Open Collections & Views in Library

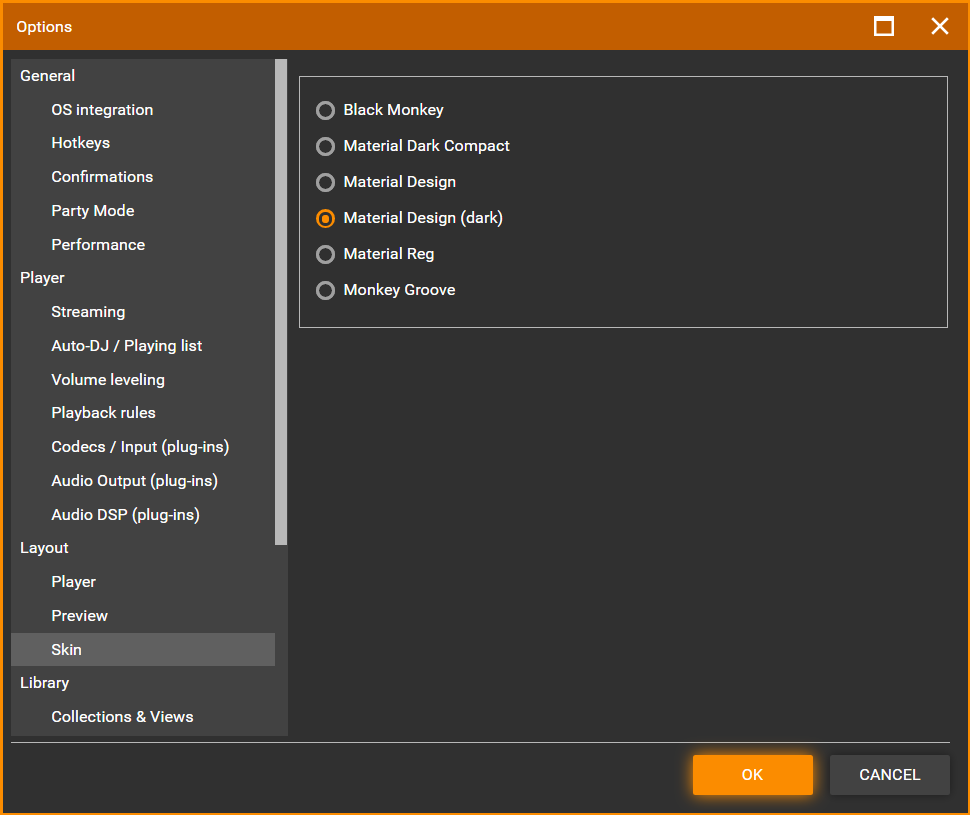pos(122,717)
